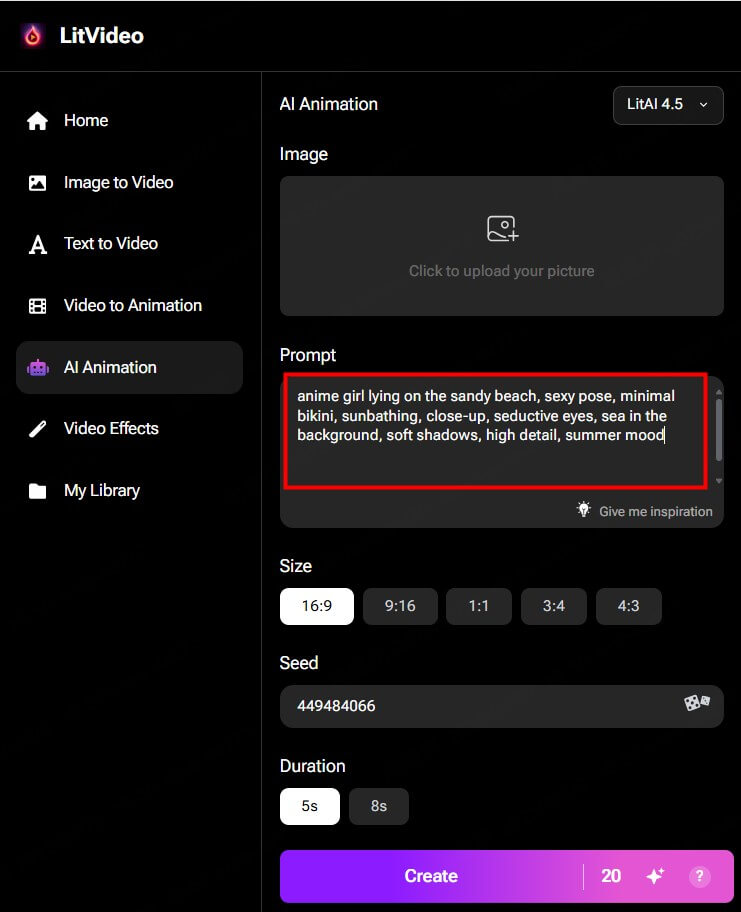This screenshot has height=912, width=741.
Task: Randomize seed with the dice icon
Action: click(x=697, y=704)
